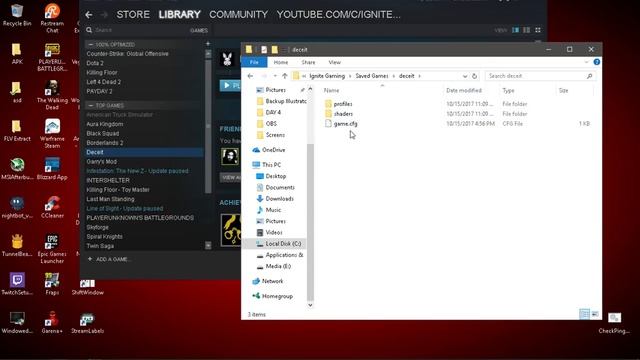Open the APK folder on desktop
This screenshot has width=640, height=360.
click(17, 53)
